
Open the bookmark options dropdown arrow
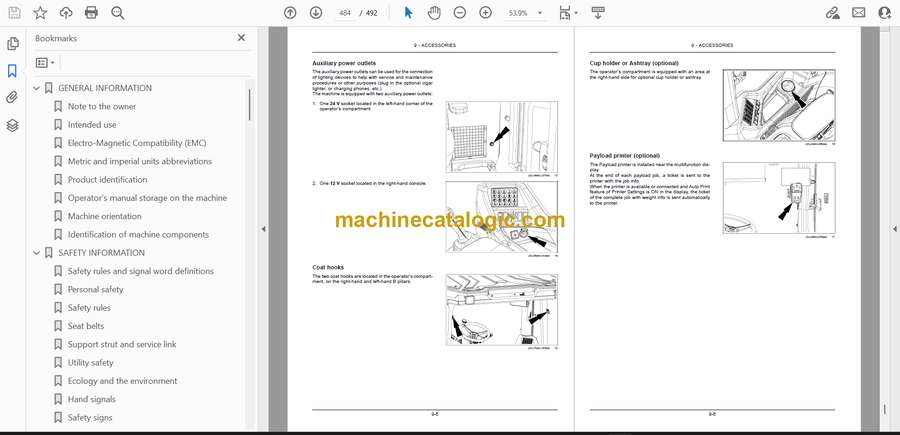tap(53, 63)
